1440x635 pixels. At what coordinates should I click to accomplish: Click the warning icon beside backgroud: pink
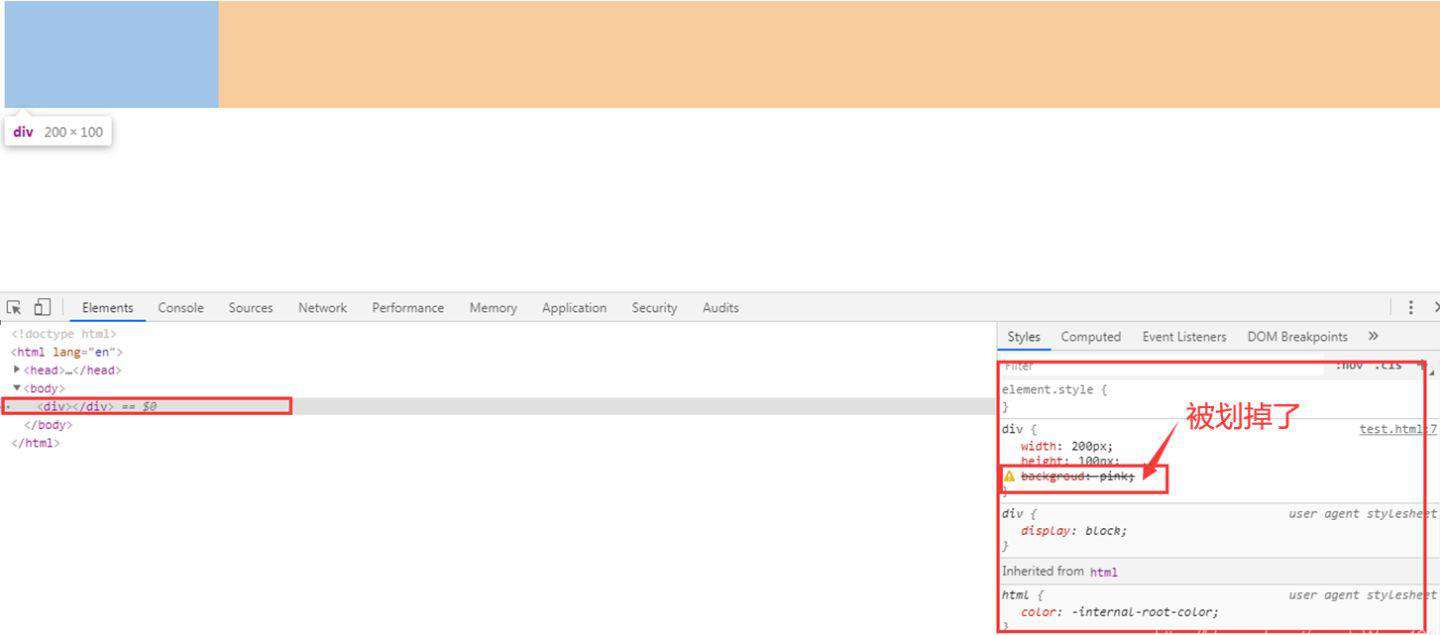point(1009,477)
